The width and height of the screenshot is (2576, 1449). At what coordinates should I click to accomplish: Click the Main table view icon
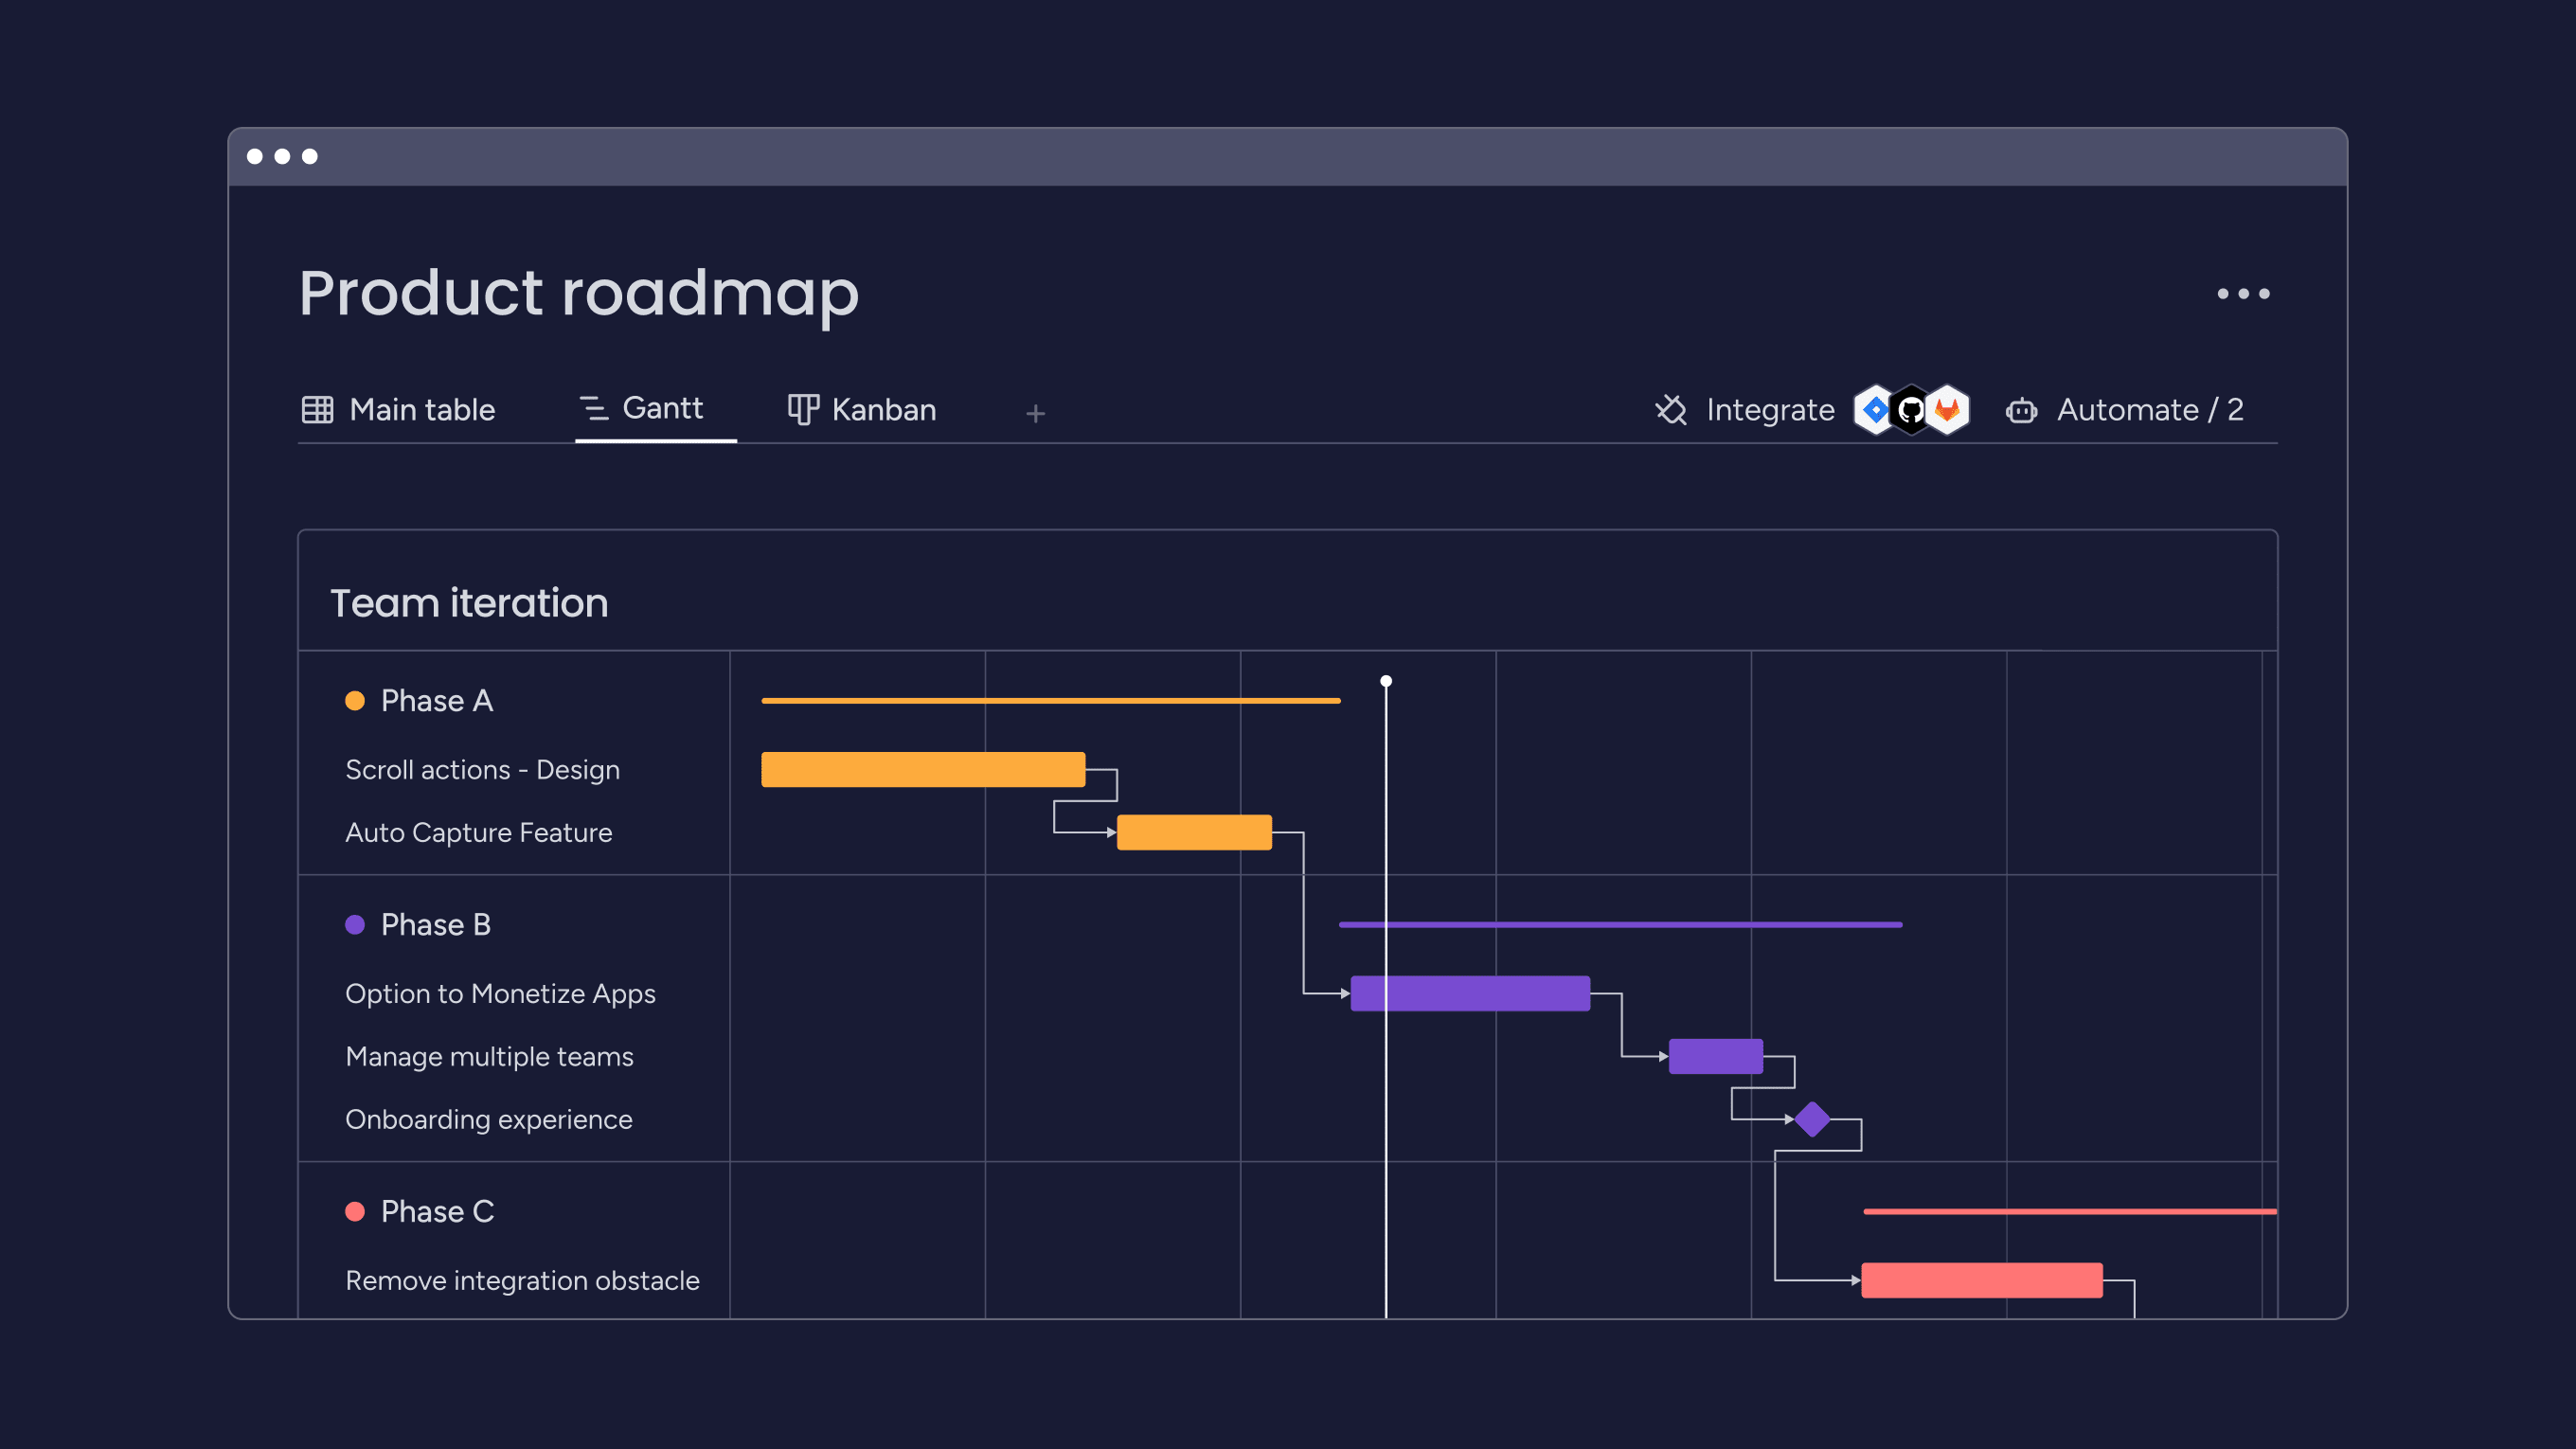pyautogui.click(x=318, y=409)
